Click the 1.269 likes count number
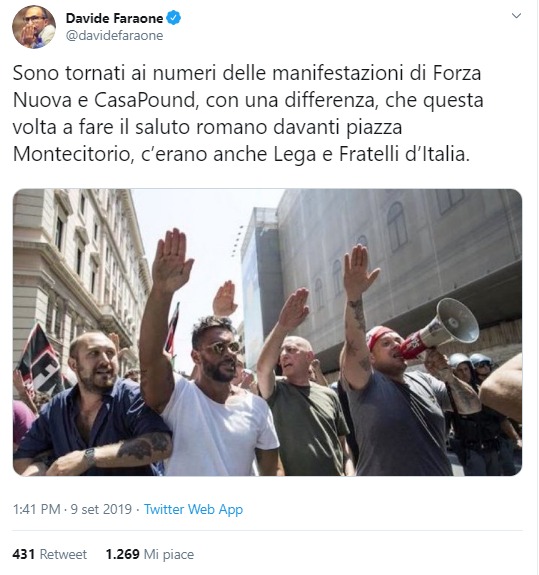Image resolution: width=539 pixels, height=575 pixels. 122,554
